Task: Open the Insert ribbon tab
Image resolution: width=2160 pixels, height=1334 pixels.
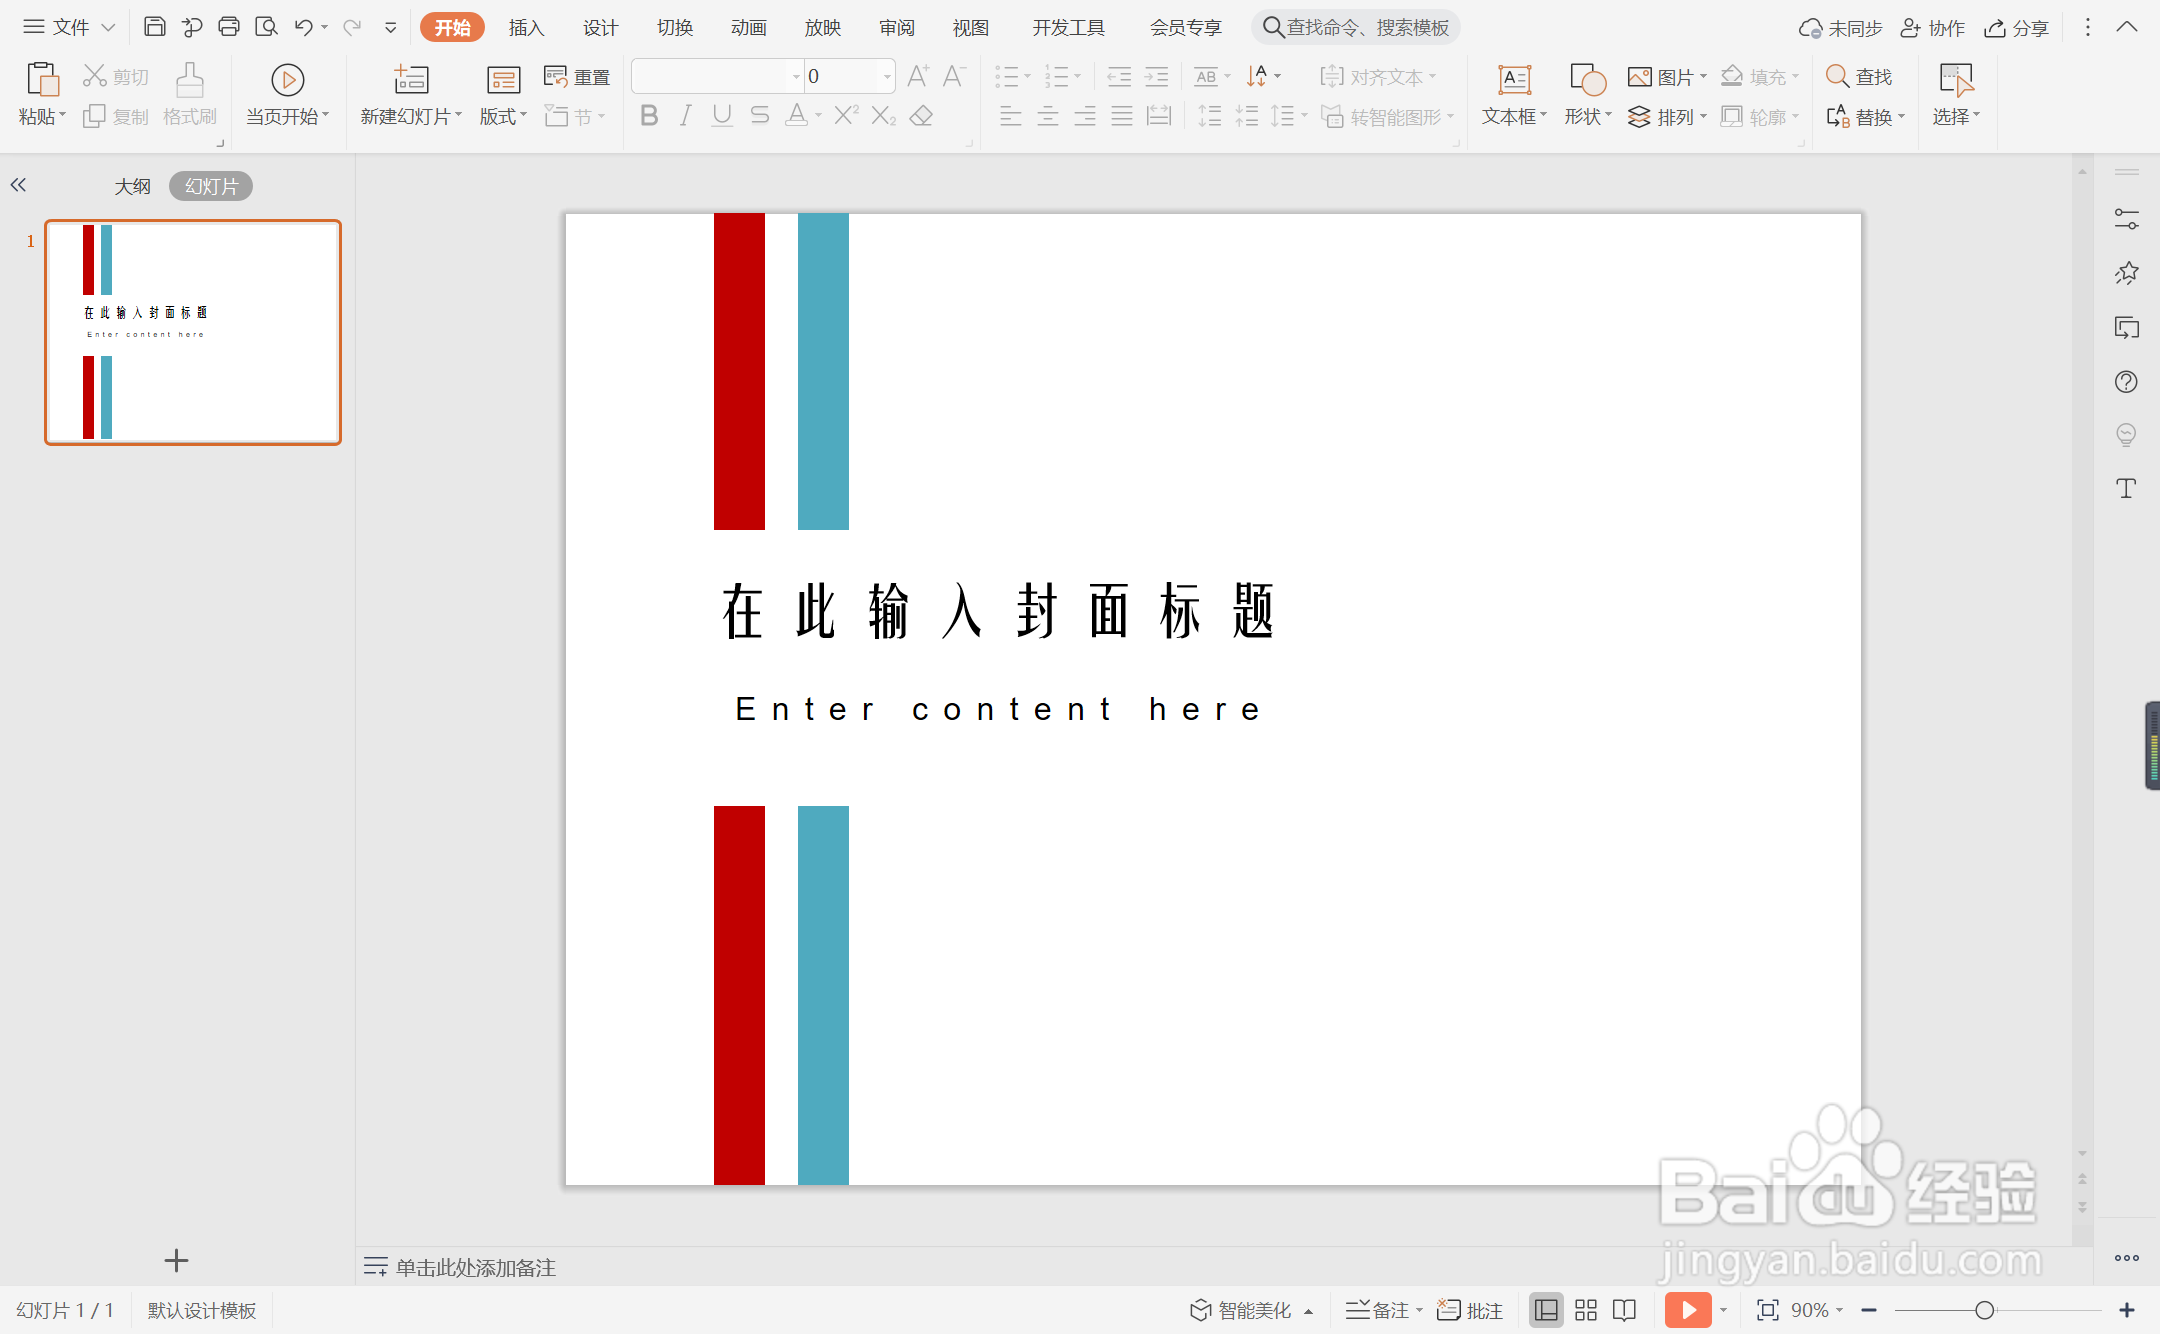Action: [526, 27]
